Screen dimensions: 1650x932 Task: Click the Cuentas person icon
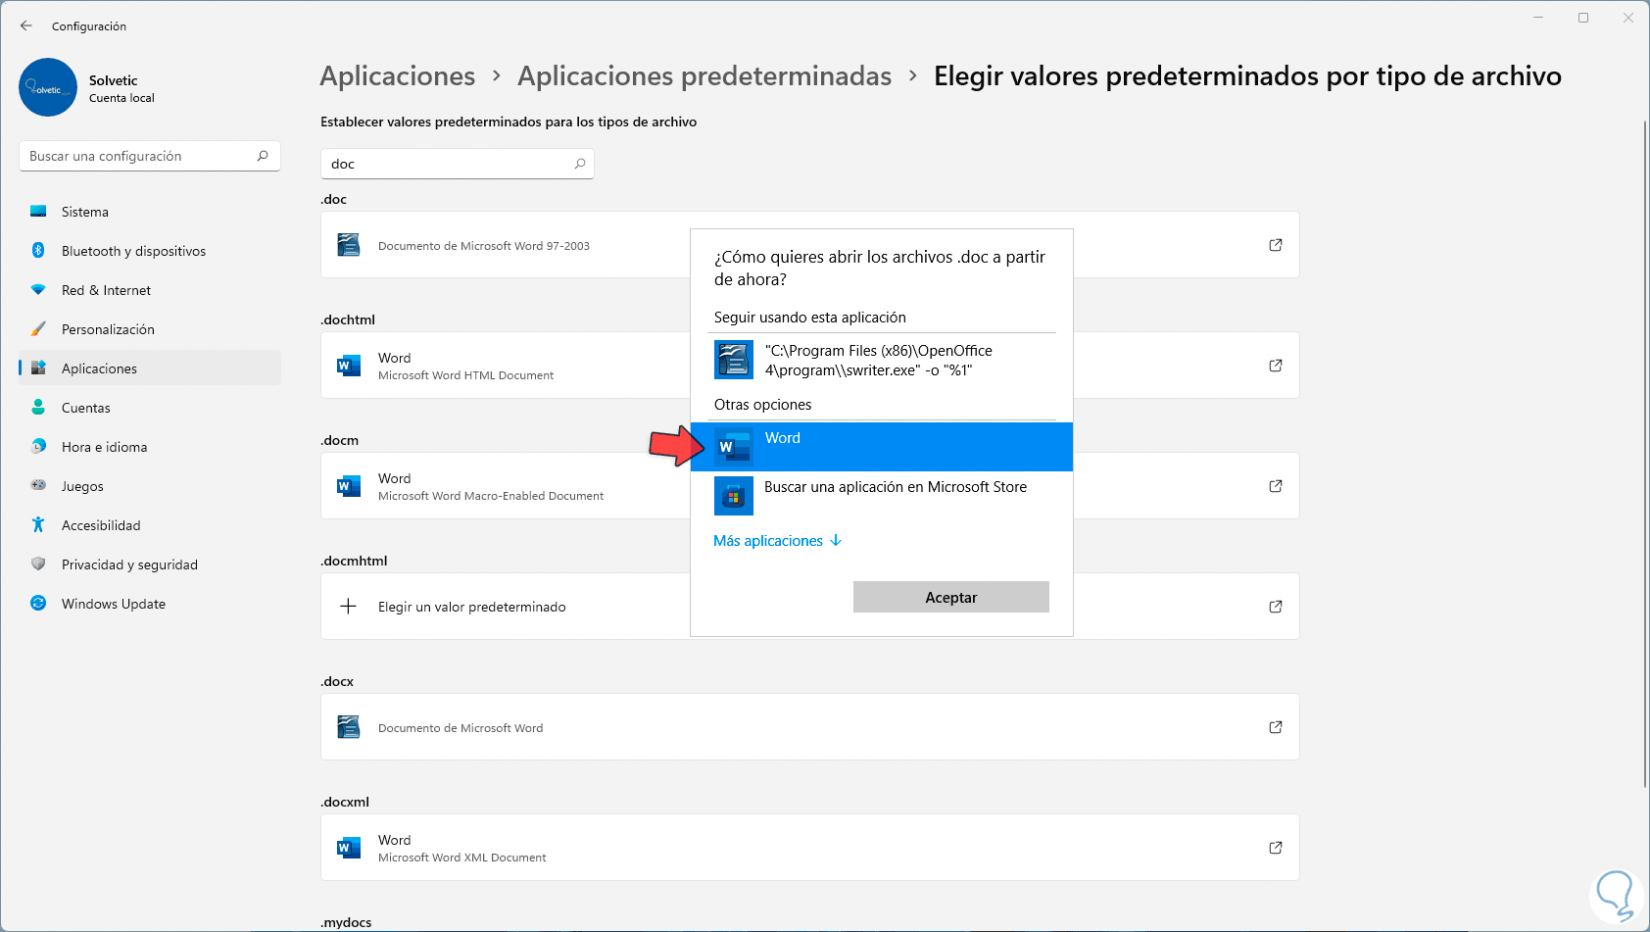(x=38, y=407)
